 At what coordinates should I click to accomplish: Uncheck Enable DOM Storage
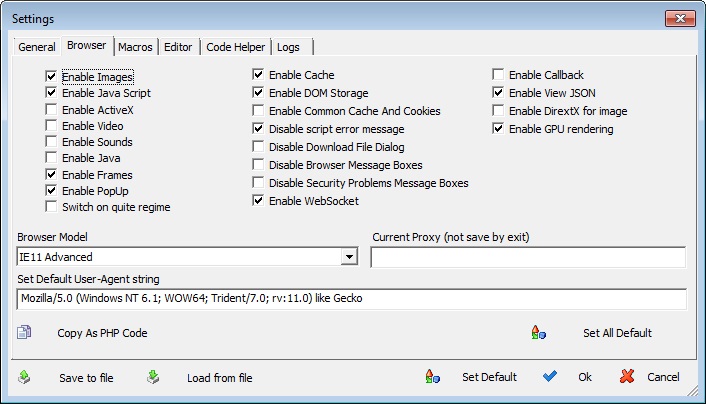[258, 92]
